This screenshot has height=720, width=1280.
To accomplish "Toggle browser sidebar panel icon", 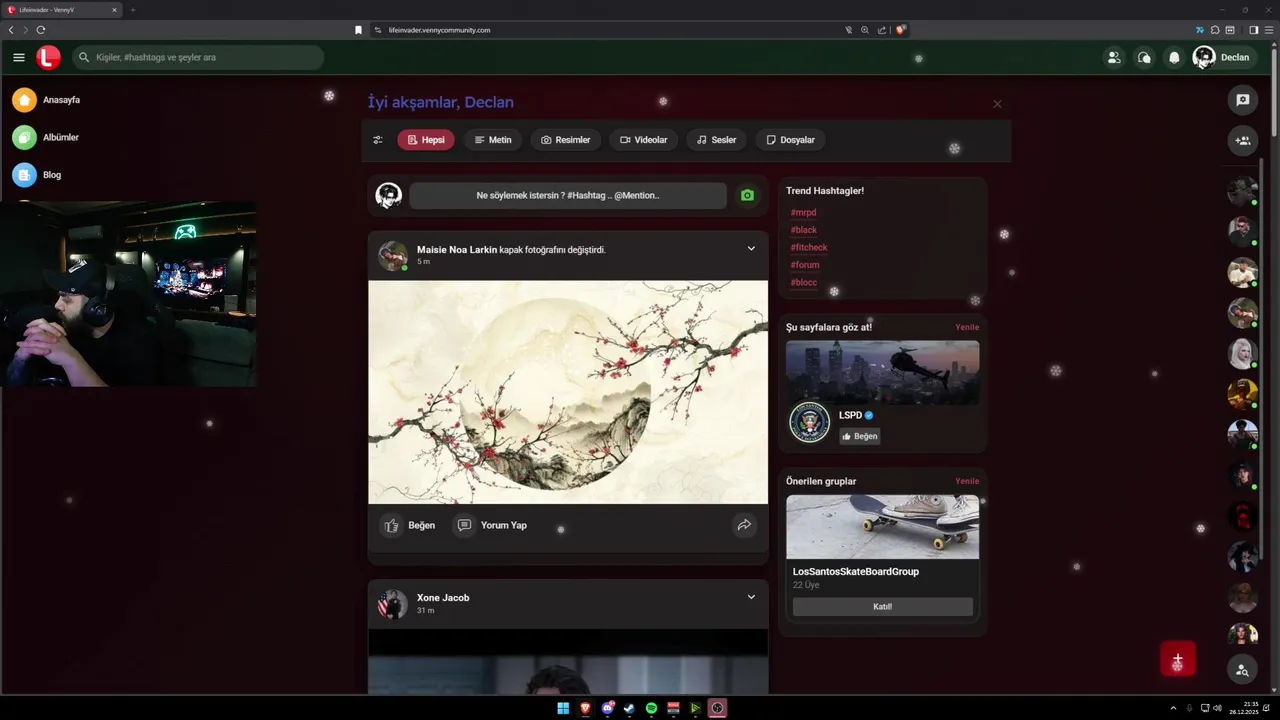I will click(1253, 30).
